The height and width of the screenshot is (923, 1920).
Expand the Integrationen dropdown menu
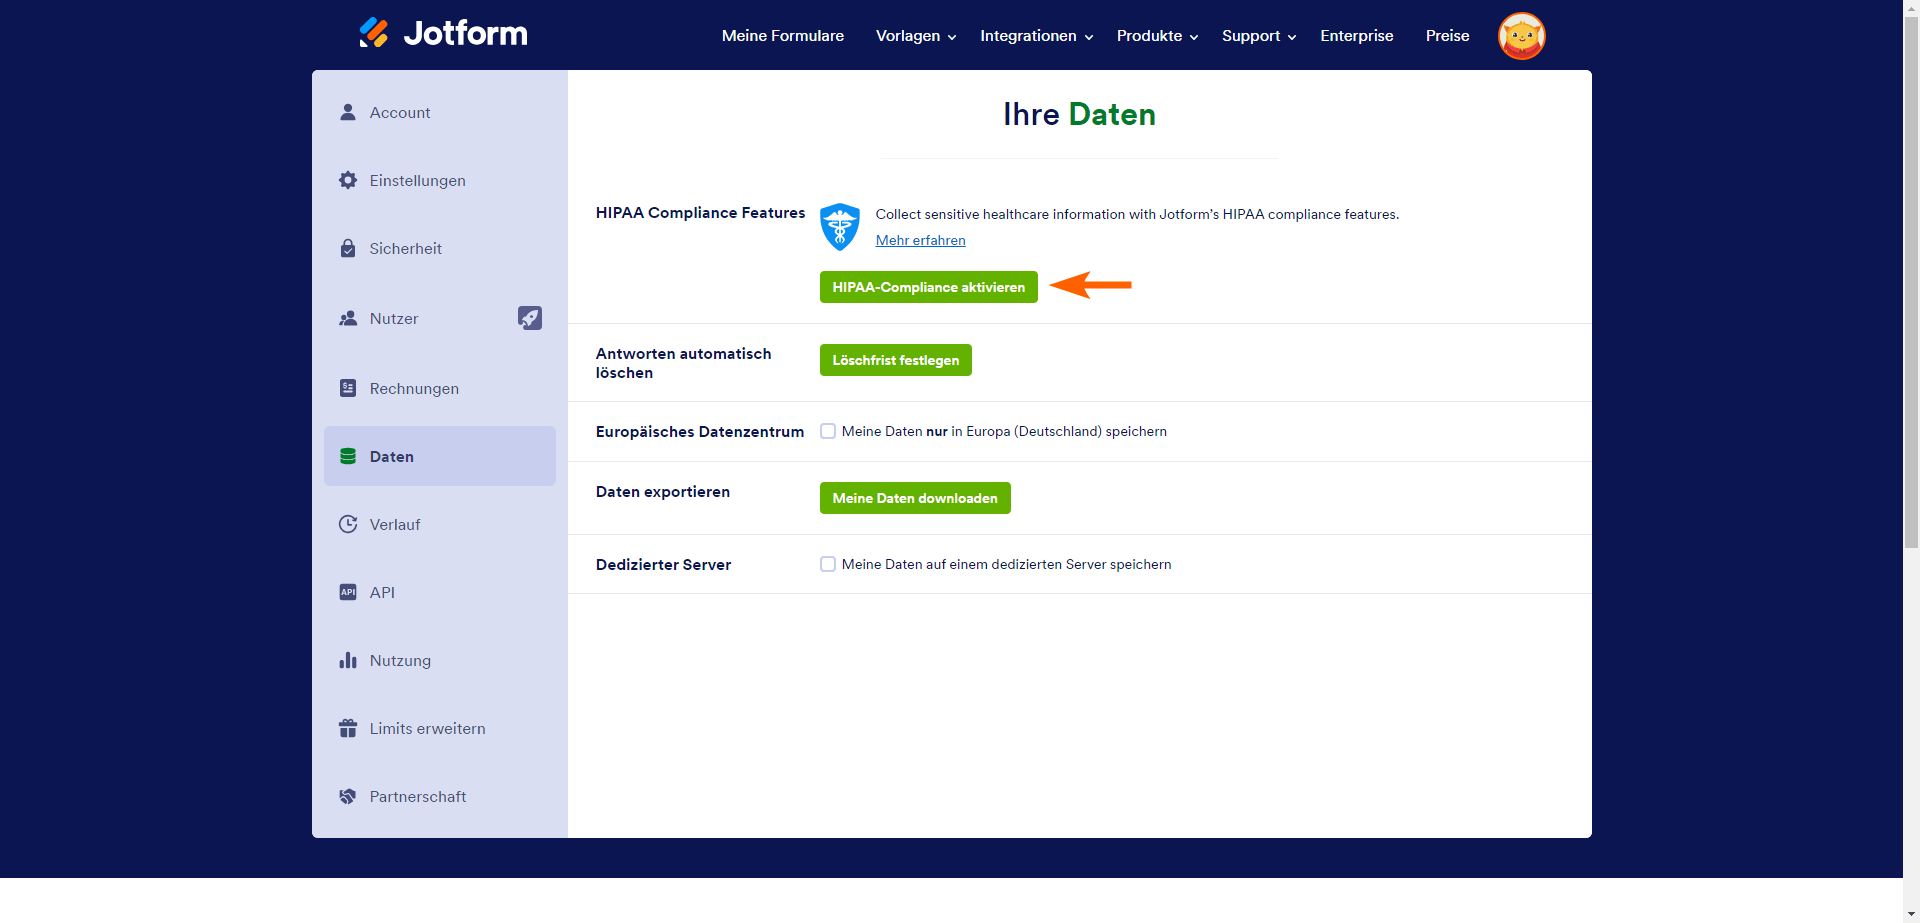(1036, 36)
